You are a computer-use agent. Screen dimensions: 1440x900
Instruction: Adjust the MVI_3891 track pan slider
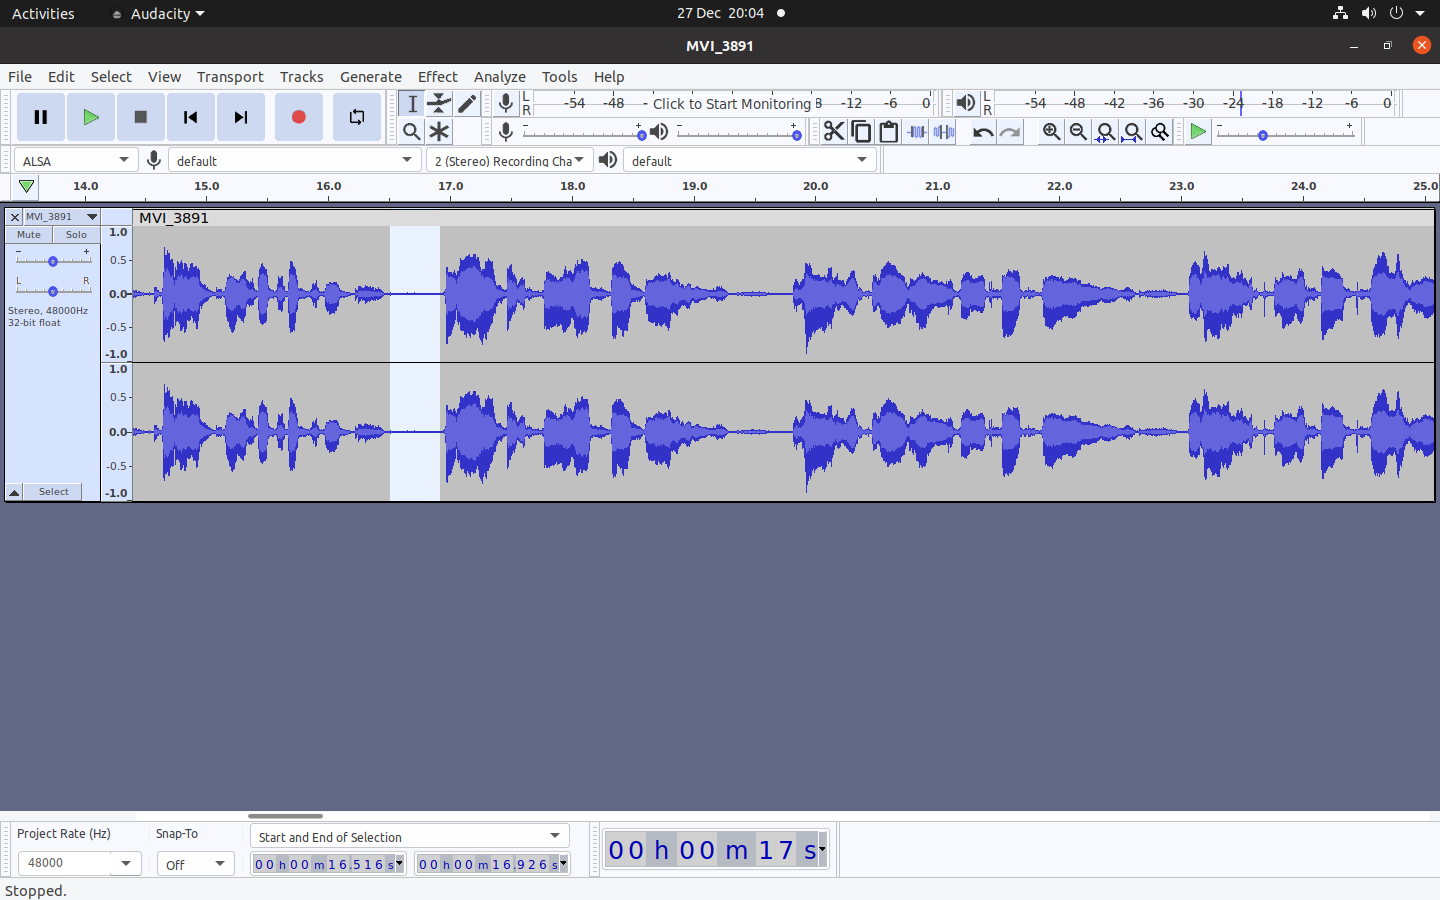pos(53,290)
